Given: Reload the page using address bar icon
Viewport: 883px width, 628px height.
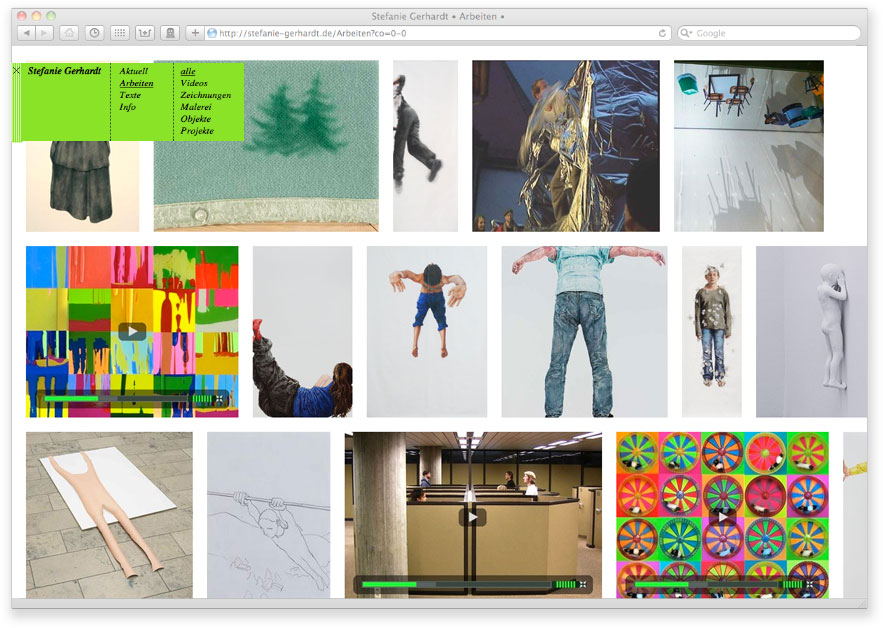Looking at the screenshot, I should pos(662,33).
